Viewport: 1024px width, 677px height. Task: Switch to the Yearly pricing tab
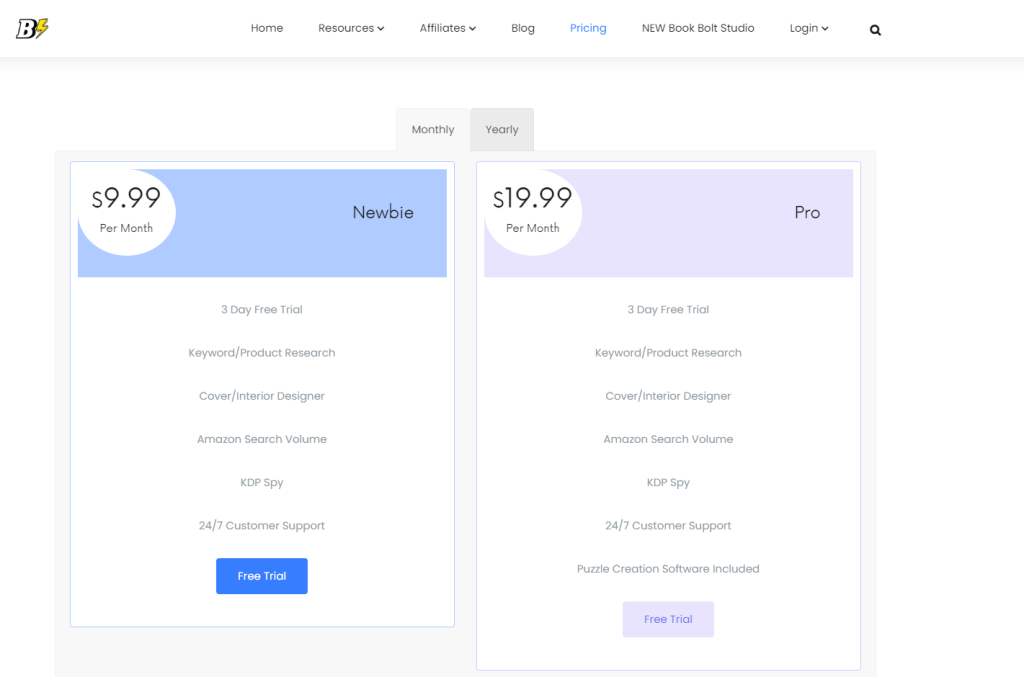tap(502, 129)
